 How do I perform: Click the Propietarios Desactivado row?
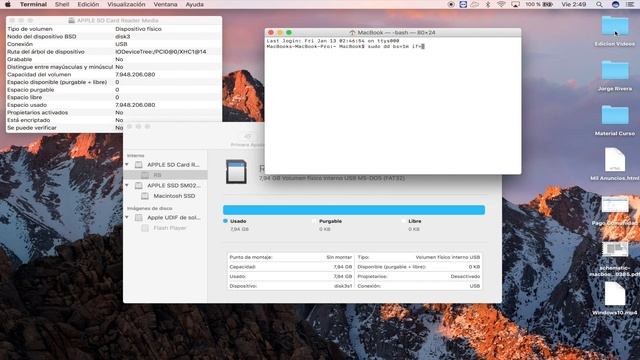(x=419, y=276)
